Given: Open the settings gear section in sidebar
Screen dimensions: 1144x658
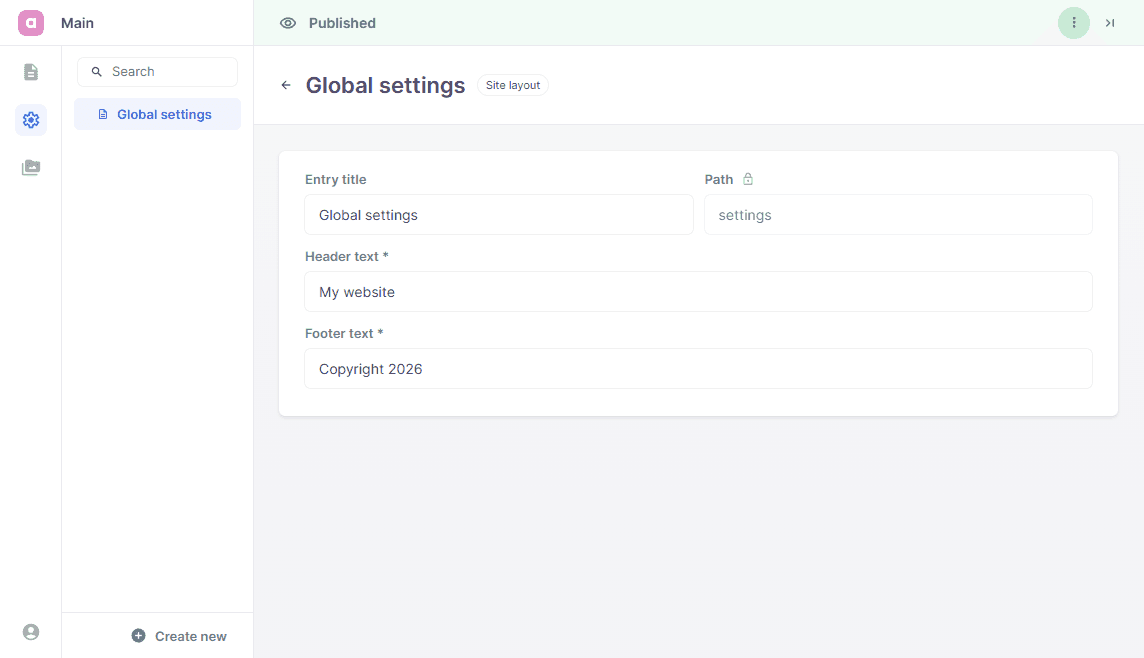Looking at the screenshot, I should pyautogui.click(x=31, y=120).
